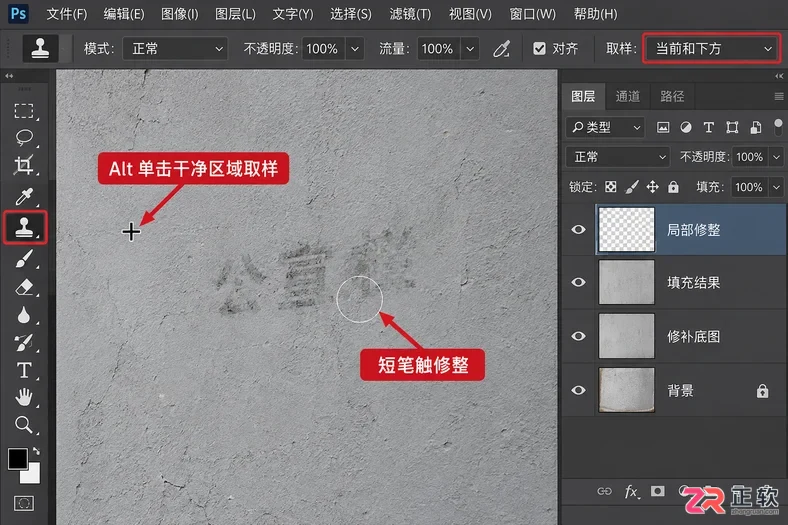Expand the tools panel arrows

coord(9,76)
